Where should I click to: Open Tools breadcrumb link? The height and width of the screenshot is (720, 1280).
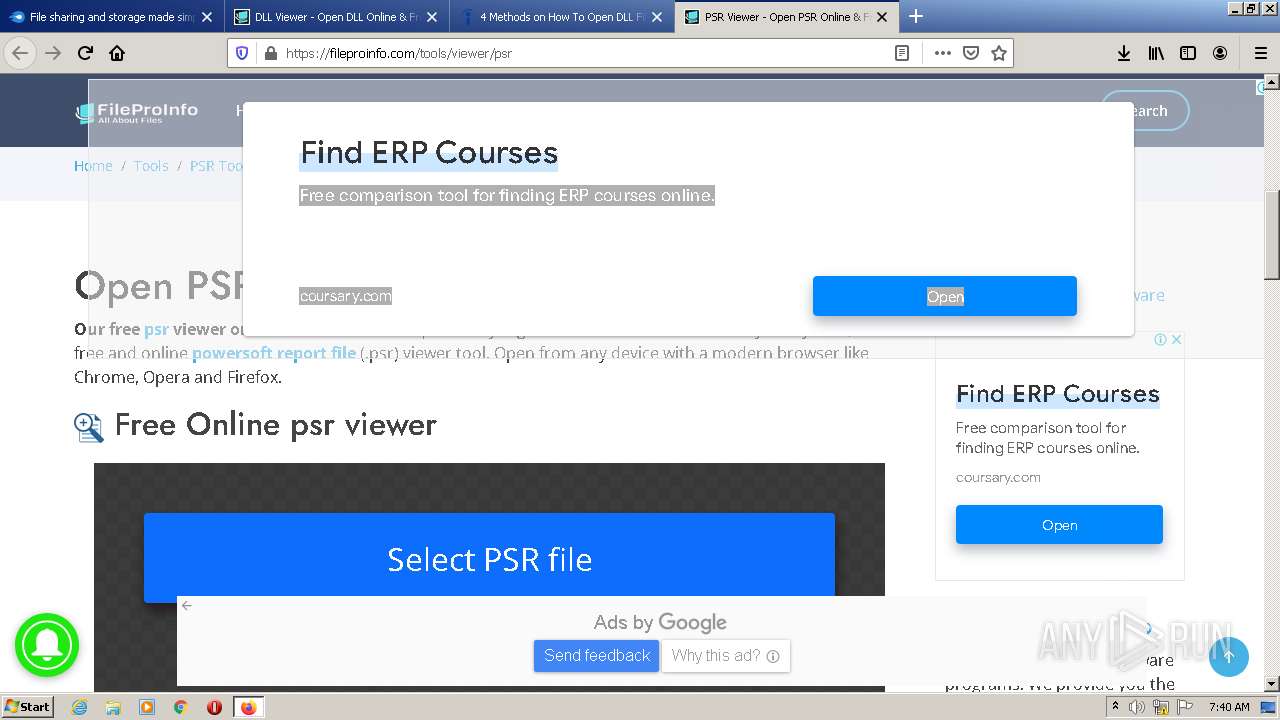point(151,166)
